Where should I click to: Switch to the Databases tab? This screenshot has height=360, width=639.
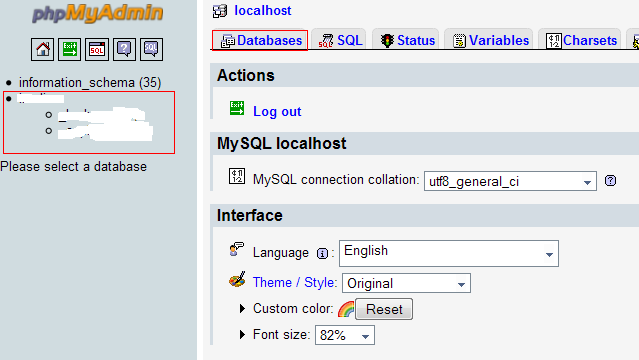pyautogui.click(x=261, y=40)
